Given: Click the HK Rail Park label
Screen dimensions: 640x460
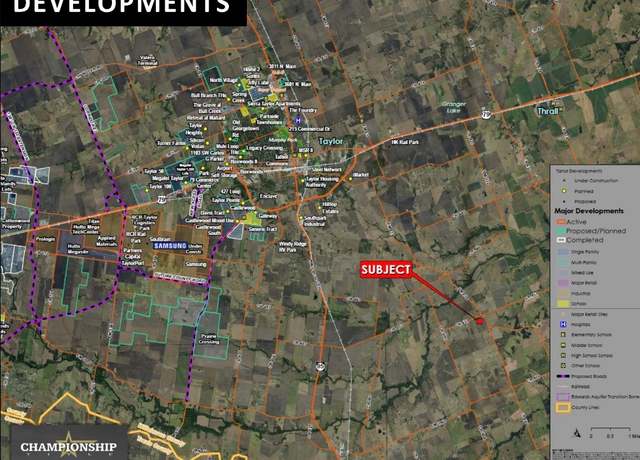Looking at the screenshot, I should pyautogui.click(x=405, y=142).
